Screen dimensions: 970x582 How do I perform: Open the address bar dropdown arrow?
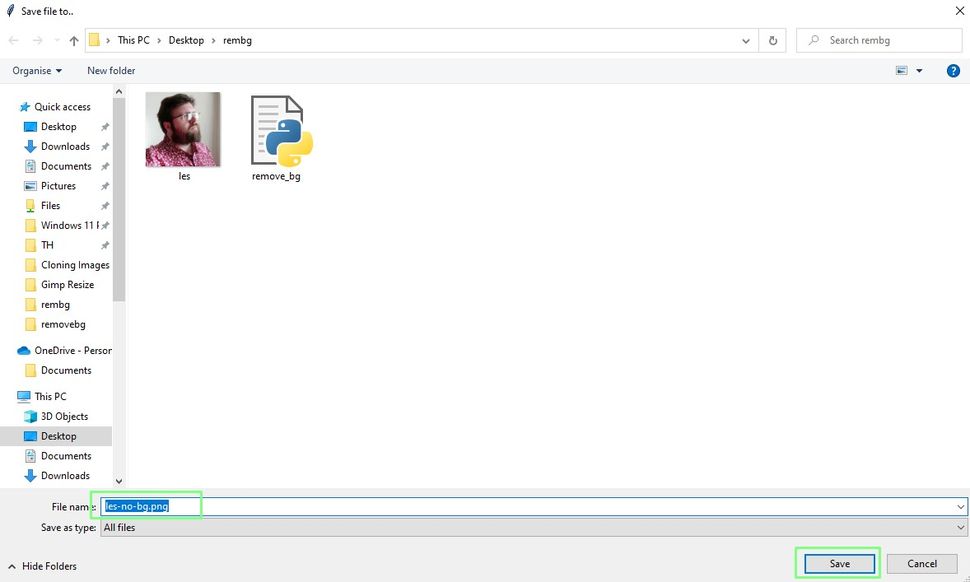click(x=745, y=40)
